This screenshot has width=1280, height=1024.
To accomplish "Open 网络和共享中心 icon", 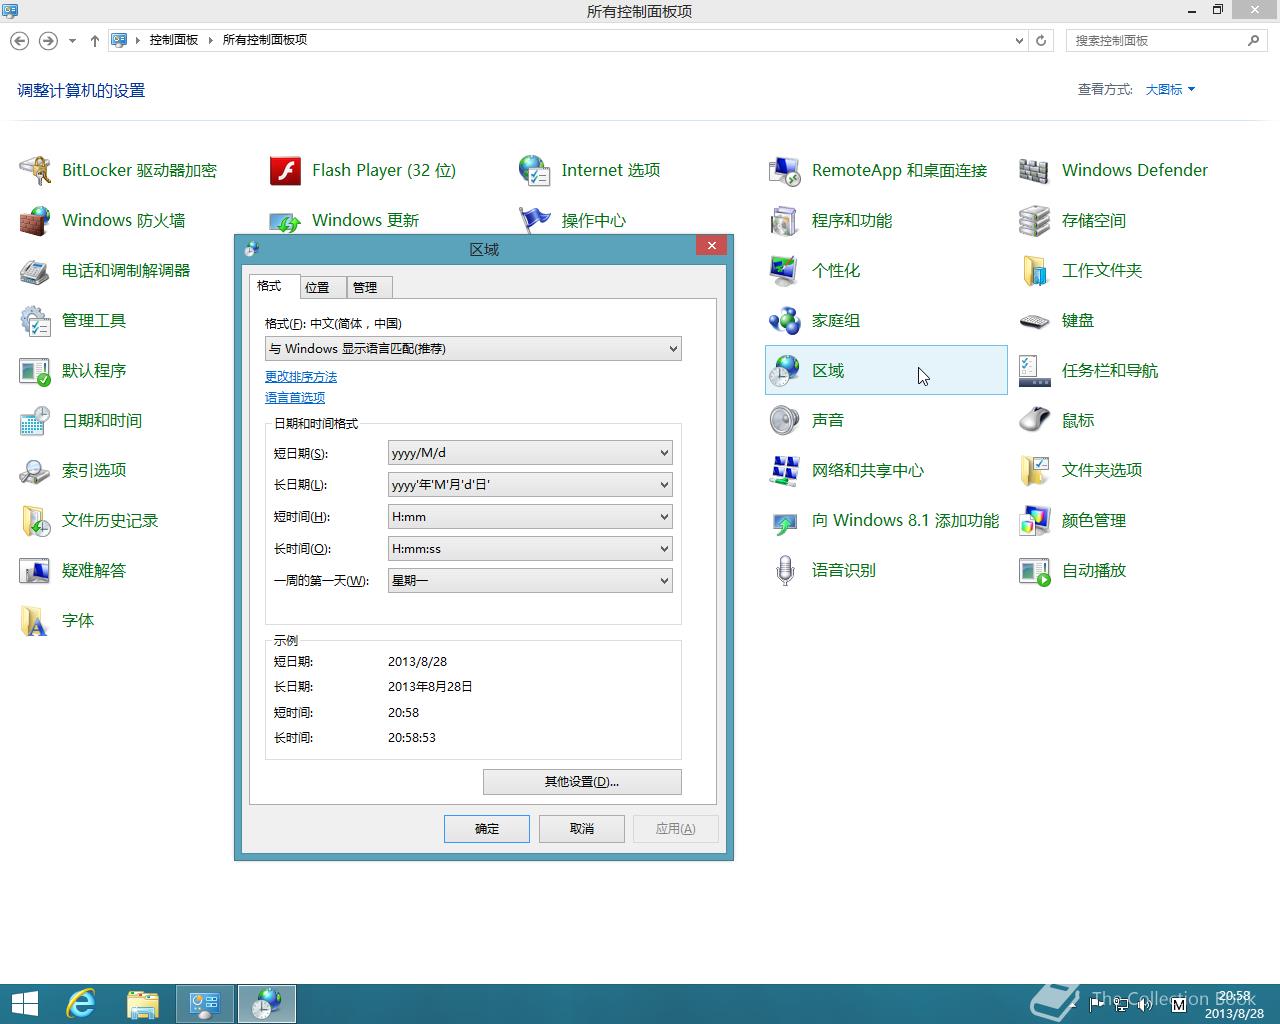I will click(785, 471).
